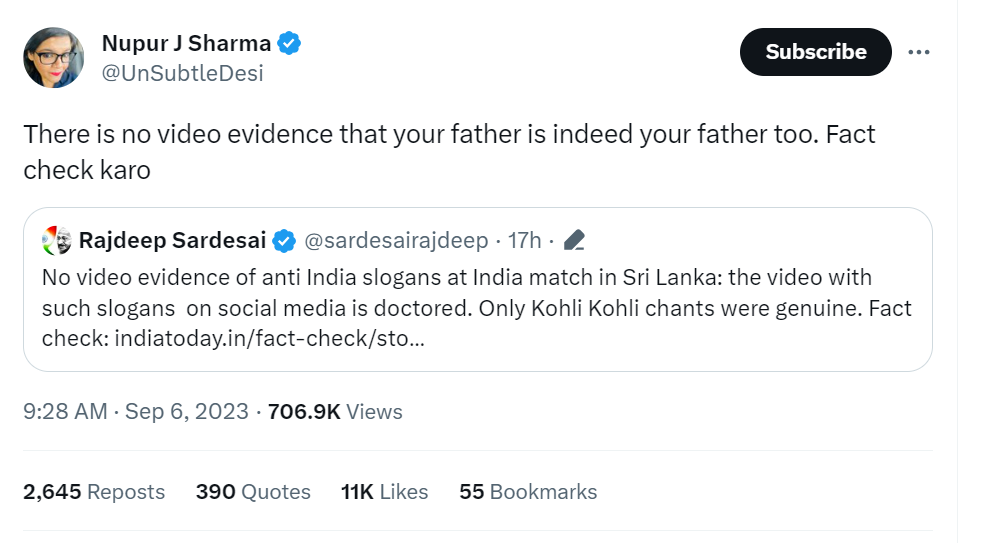Open the @sardesairajdeep handle
Screen dimensions: 999x543
[x=396, y=240]
